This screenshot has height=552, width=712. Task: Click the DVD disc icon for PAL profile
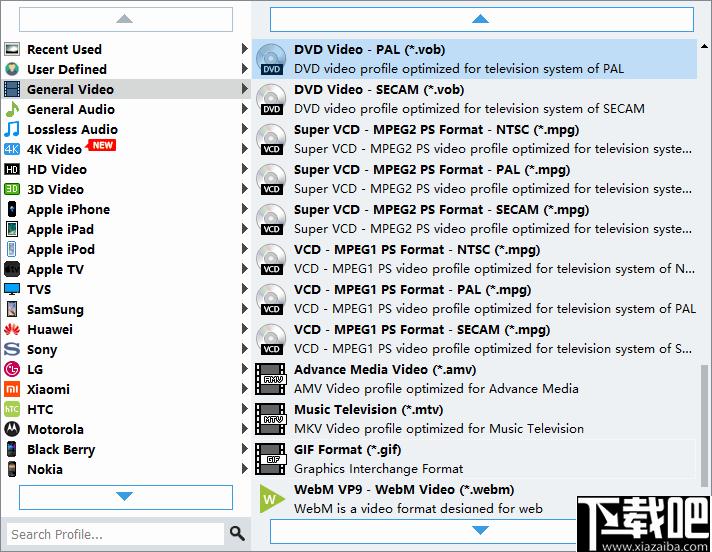click(x=271, y=59)
